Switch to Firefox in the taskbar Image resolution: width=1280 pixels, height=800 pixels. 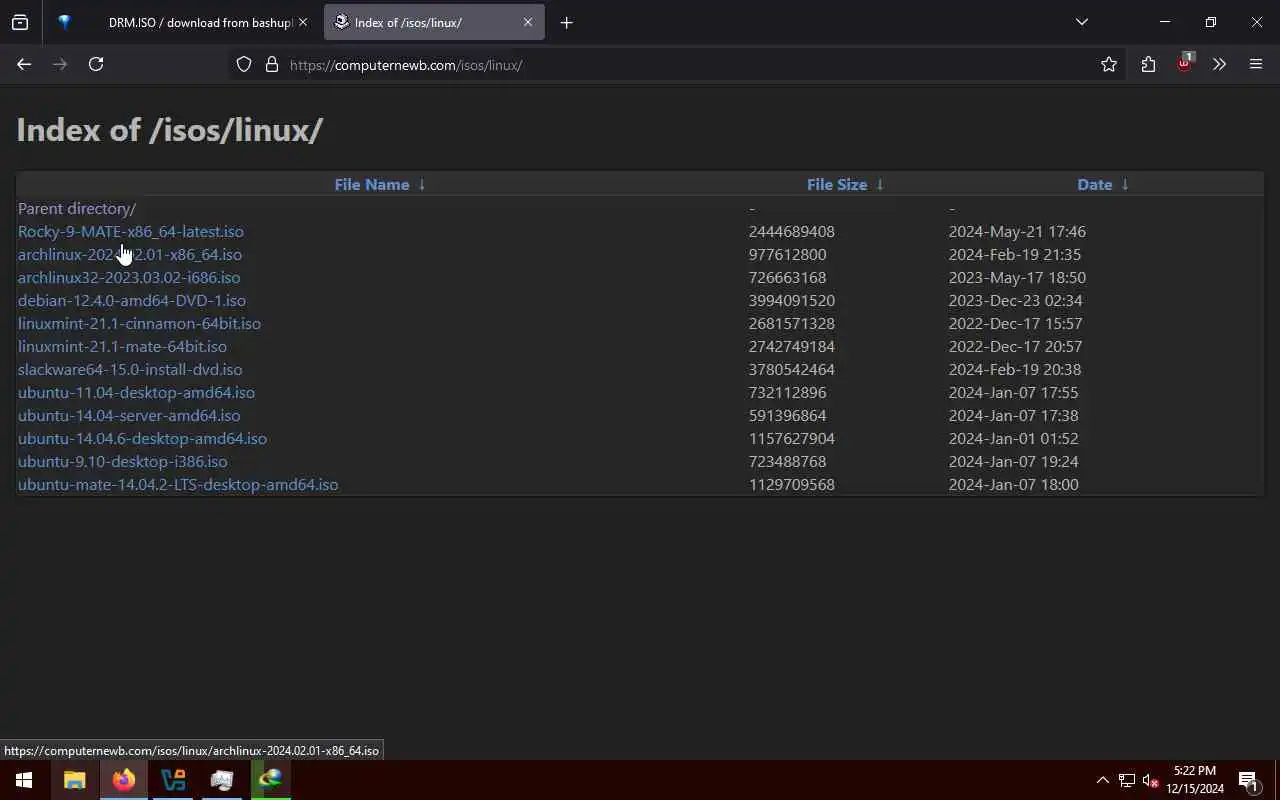[x=124, y=780]
